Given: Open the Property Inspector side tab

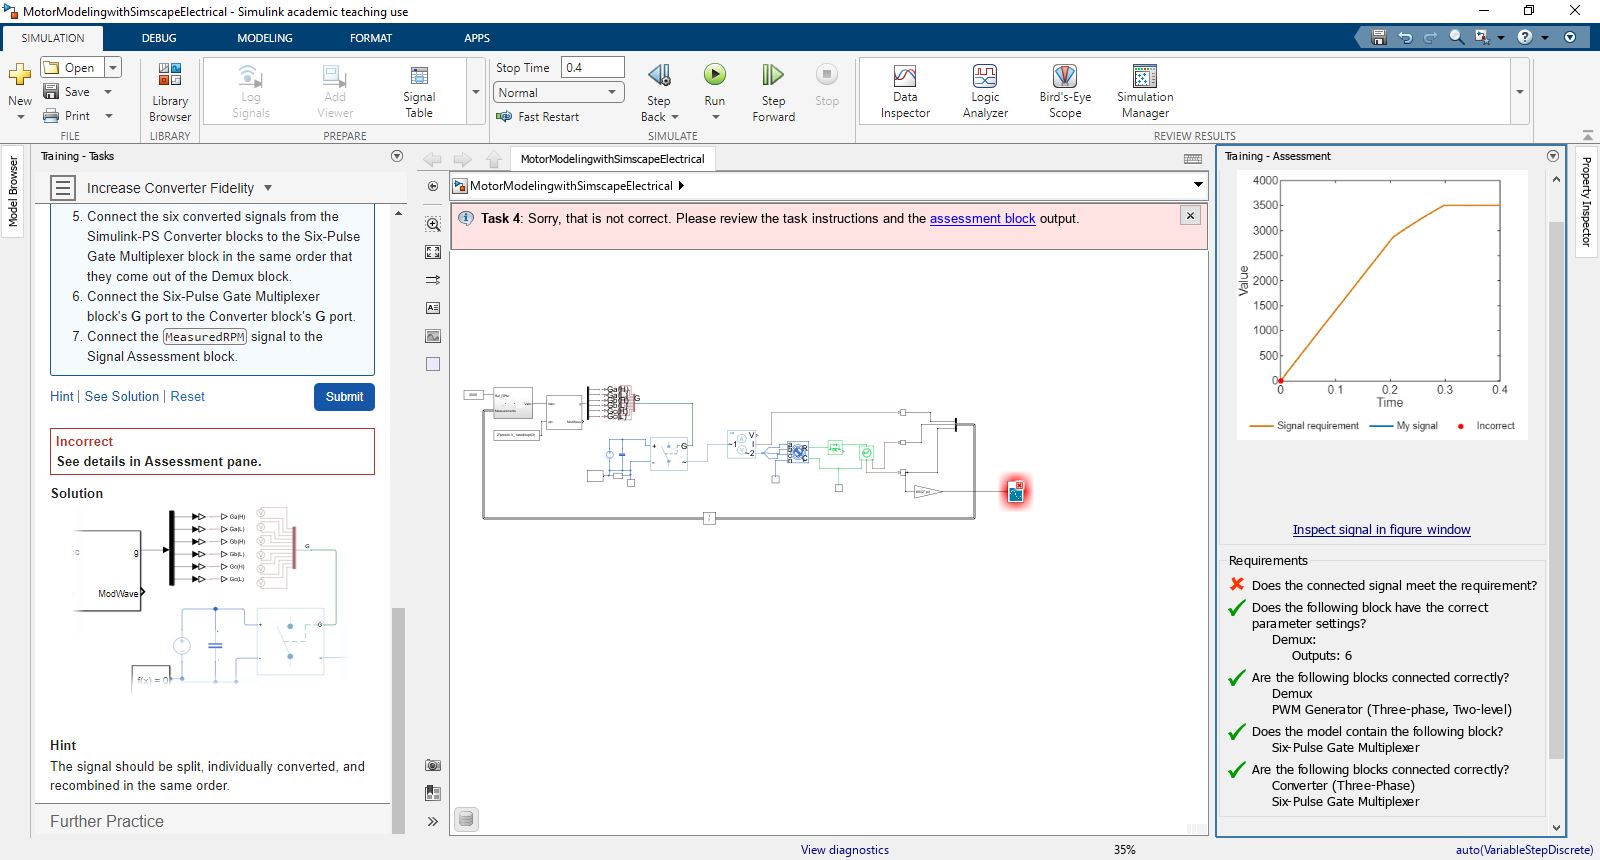Looking at the screenshot, I should click(1586, 202).
